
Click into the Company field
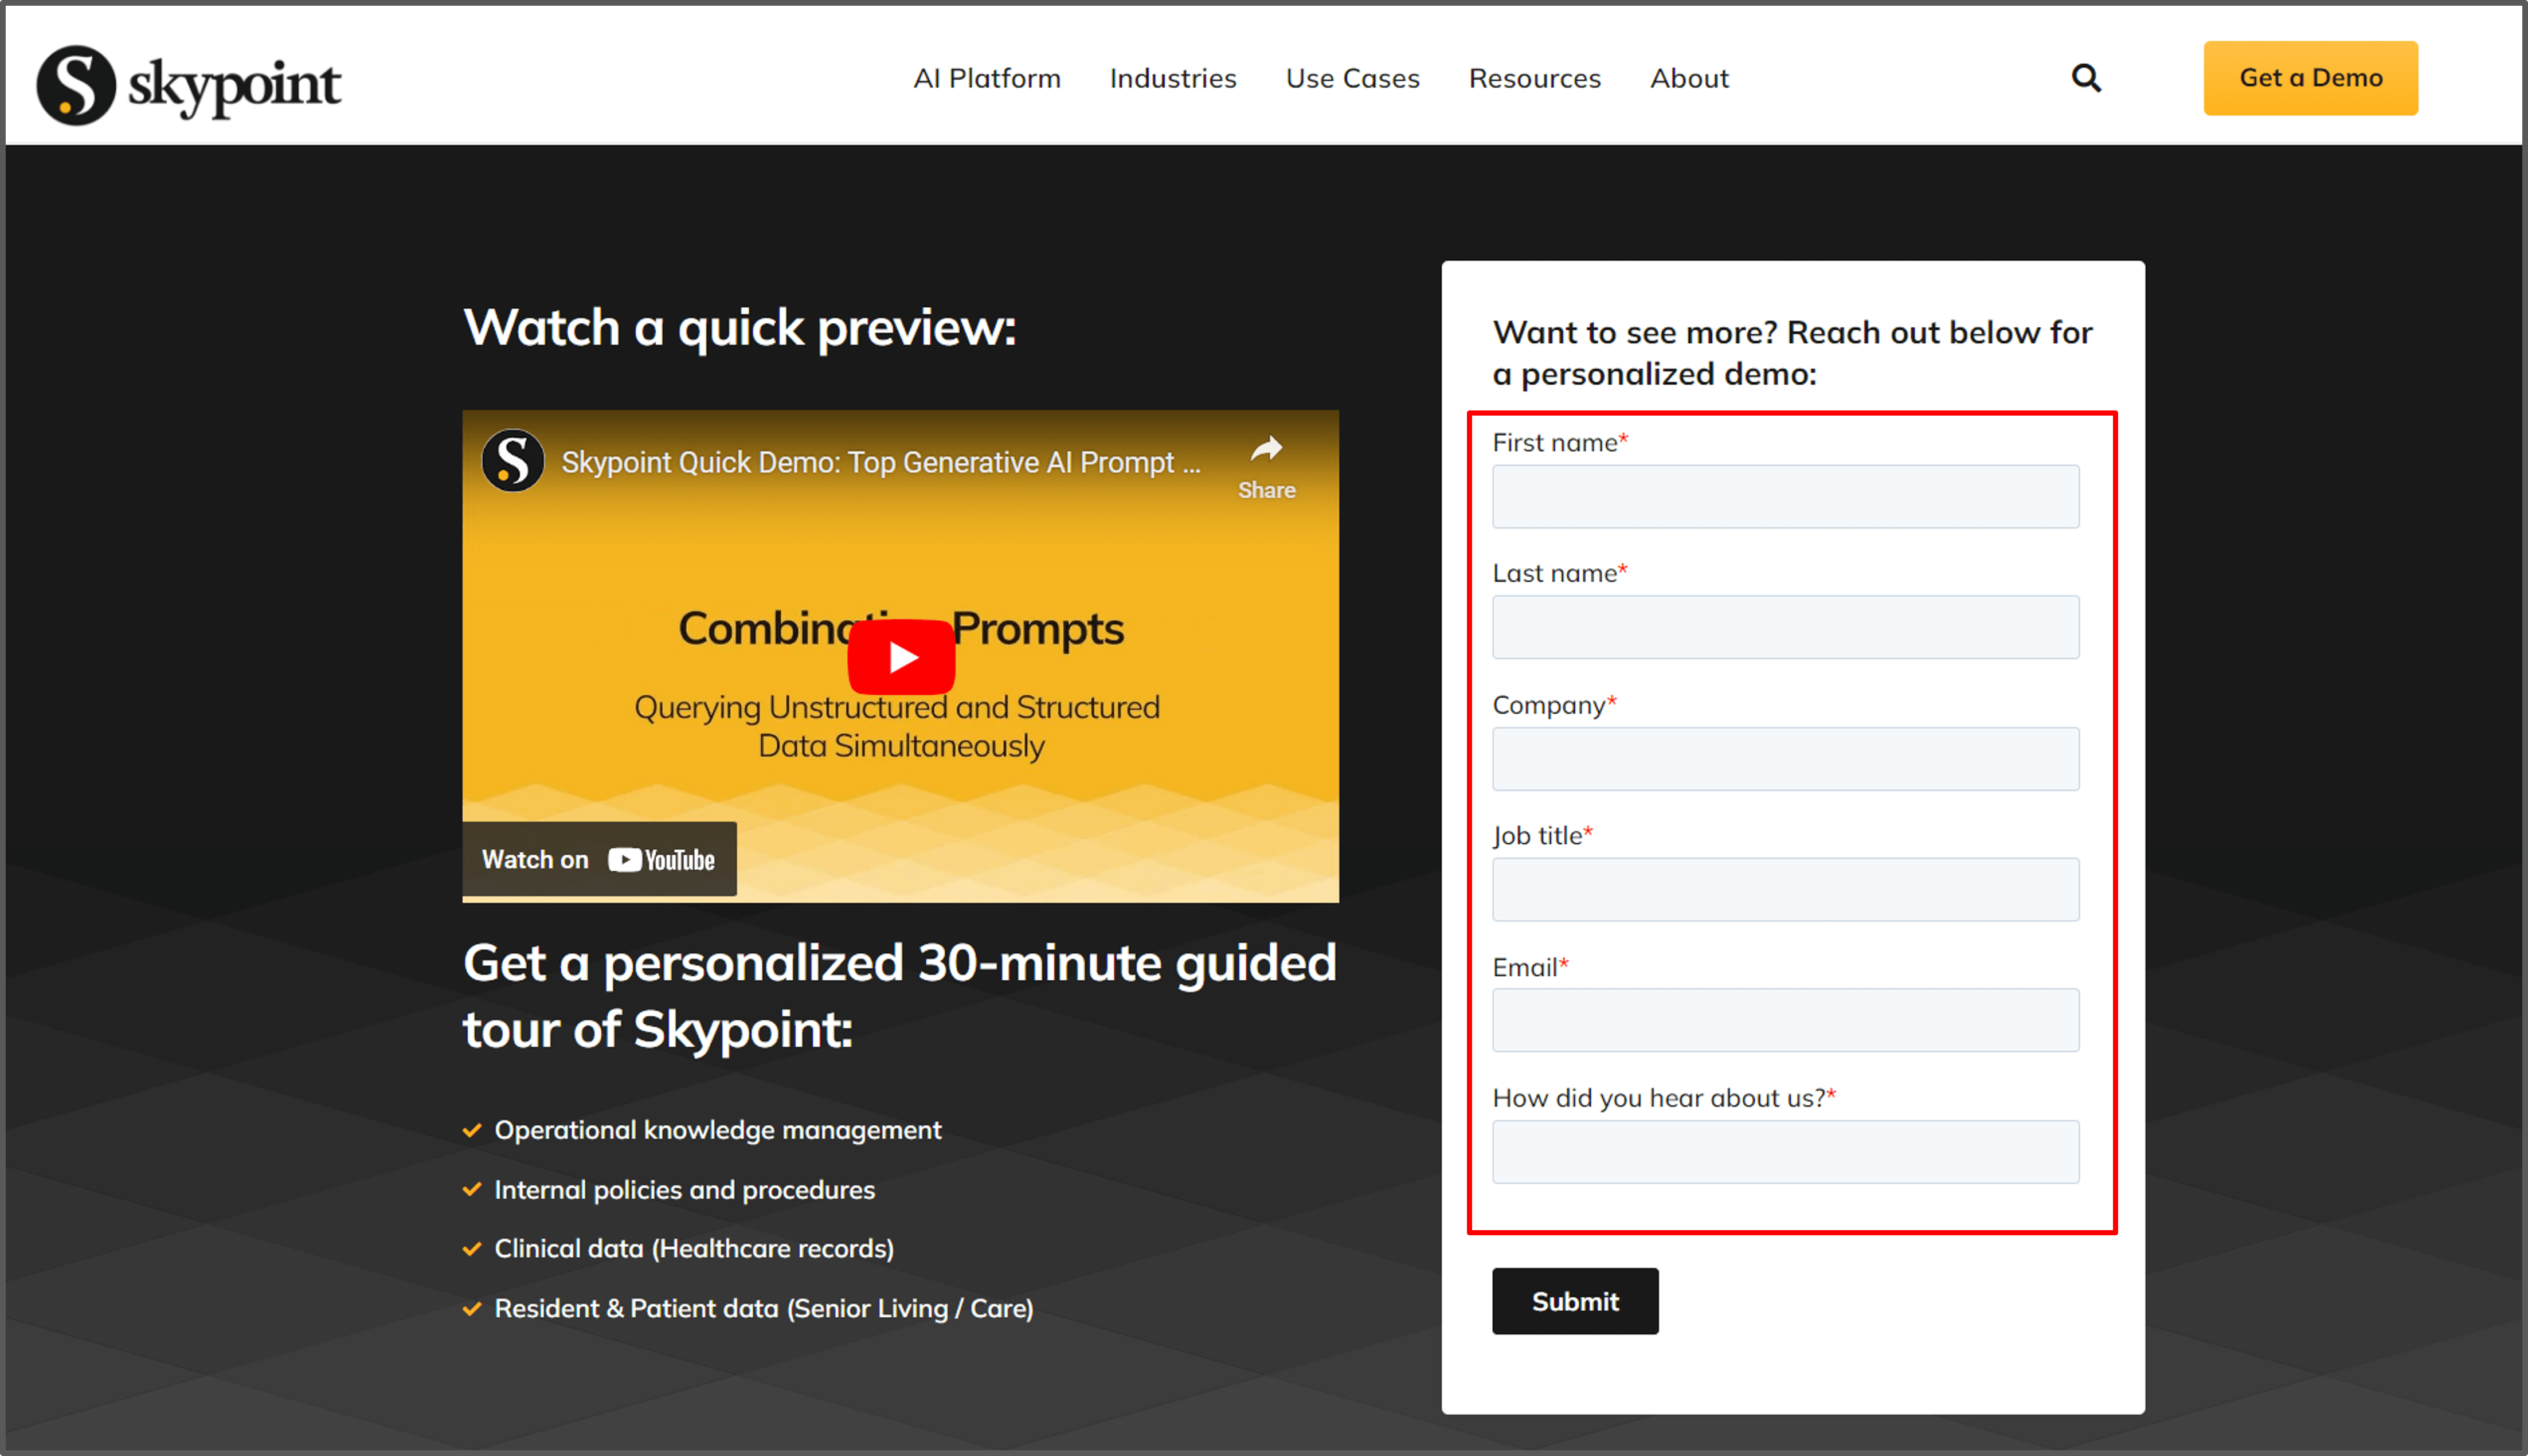click(1785, 759)
